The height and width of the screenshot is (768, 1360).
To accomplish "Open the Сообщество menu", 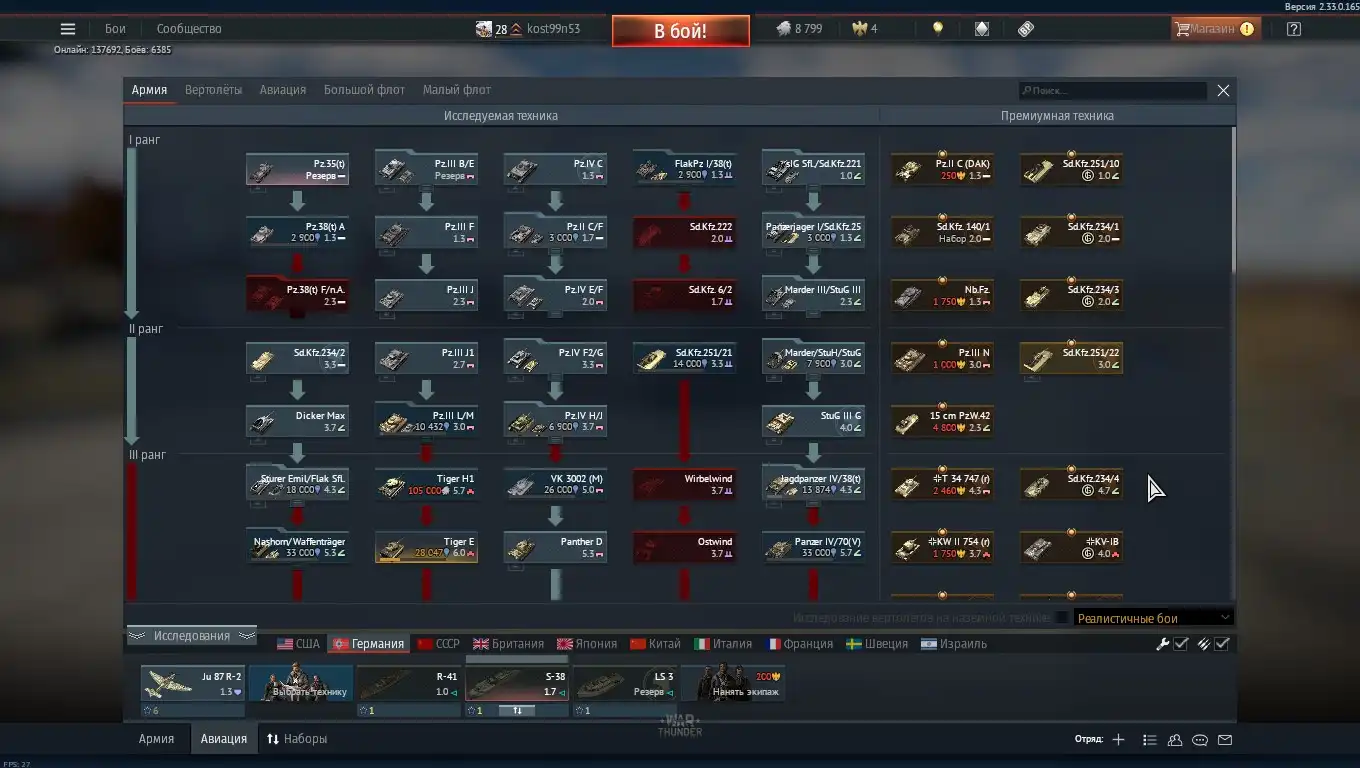I will point(189,29).
